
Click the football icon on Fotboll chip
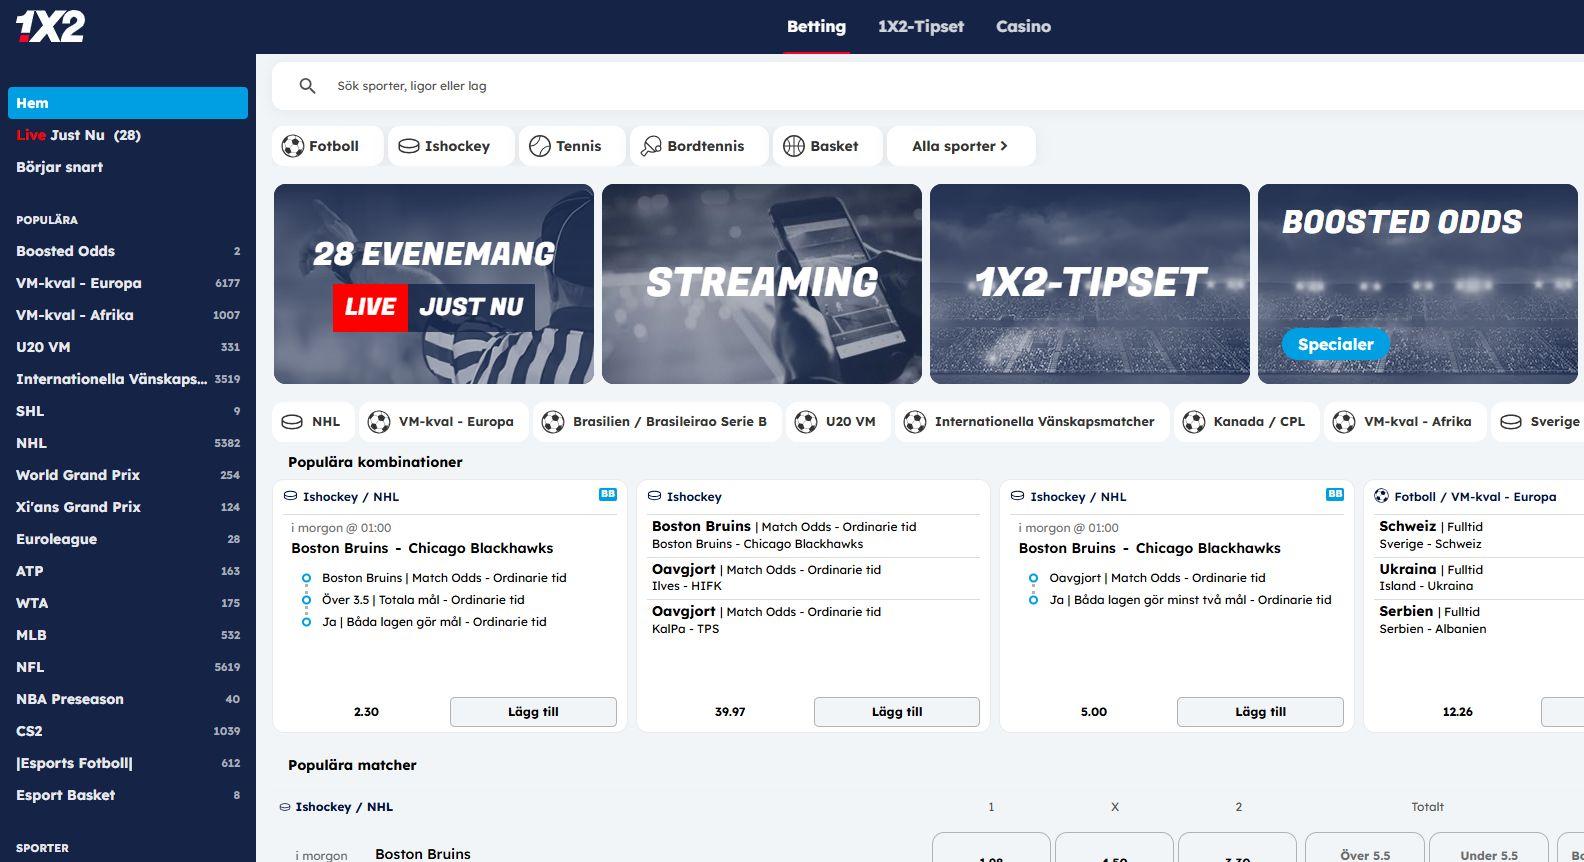(x=292, y=146)
